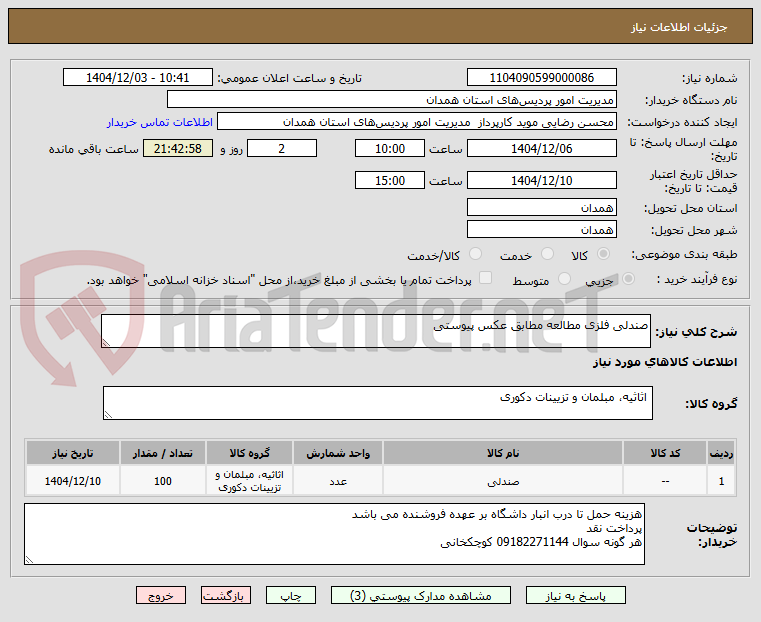Click the countdown timer 21:42:58 field
The height and width of the screenshot is (622, 761).
point(178,148)
